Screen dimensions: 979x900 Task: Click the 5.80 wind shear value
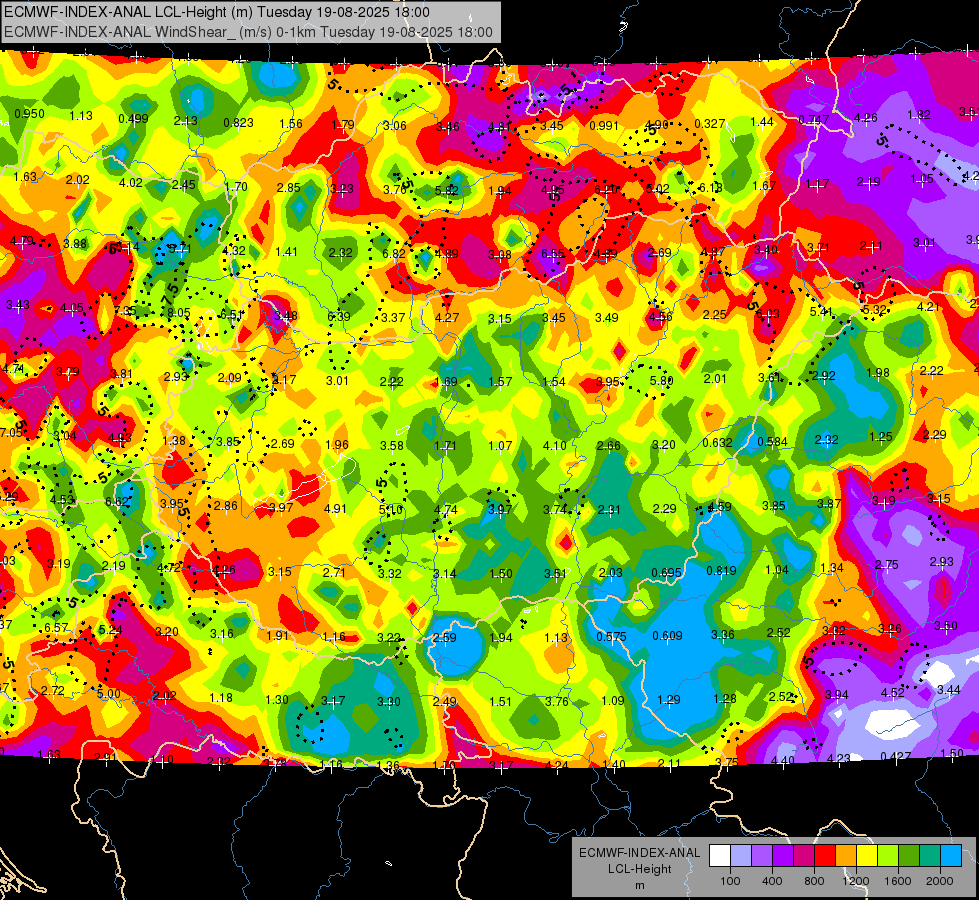pyautogui.click(x=661, y=380)
